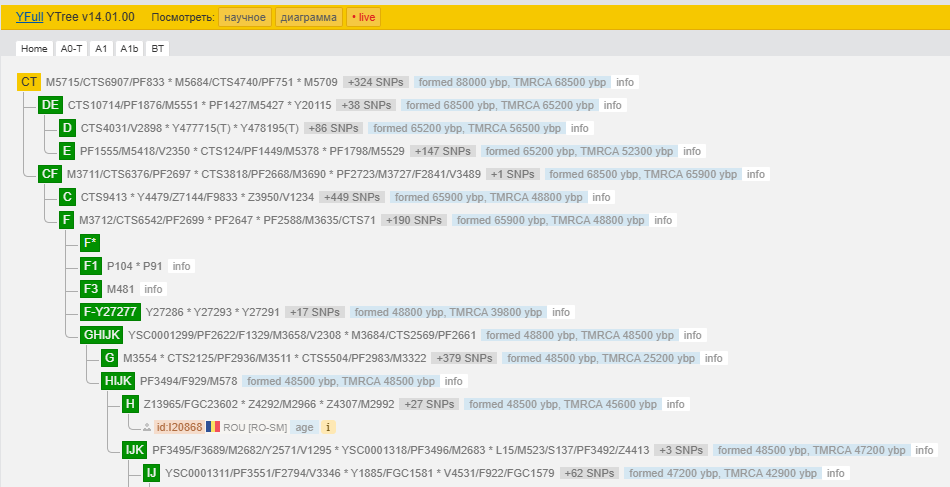Expand +449 SNPs for C
The width and height of the screenshot is (950, 487).
click(x=352, y=197)
